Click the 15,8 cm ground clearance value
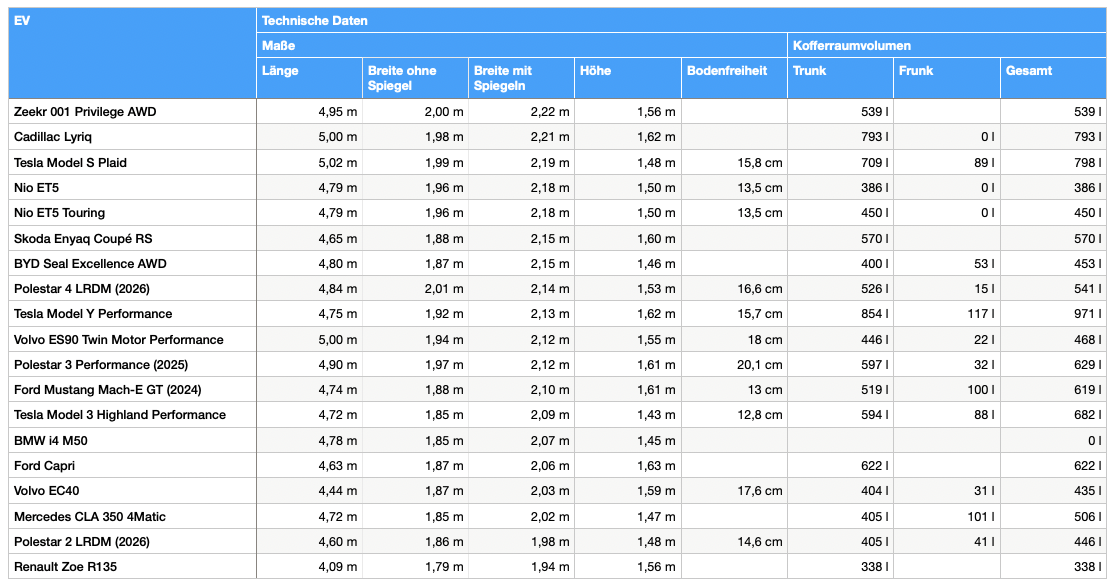Image resolution: width=1115 pixels, height=586 pixels. (x=759, y=162)
